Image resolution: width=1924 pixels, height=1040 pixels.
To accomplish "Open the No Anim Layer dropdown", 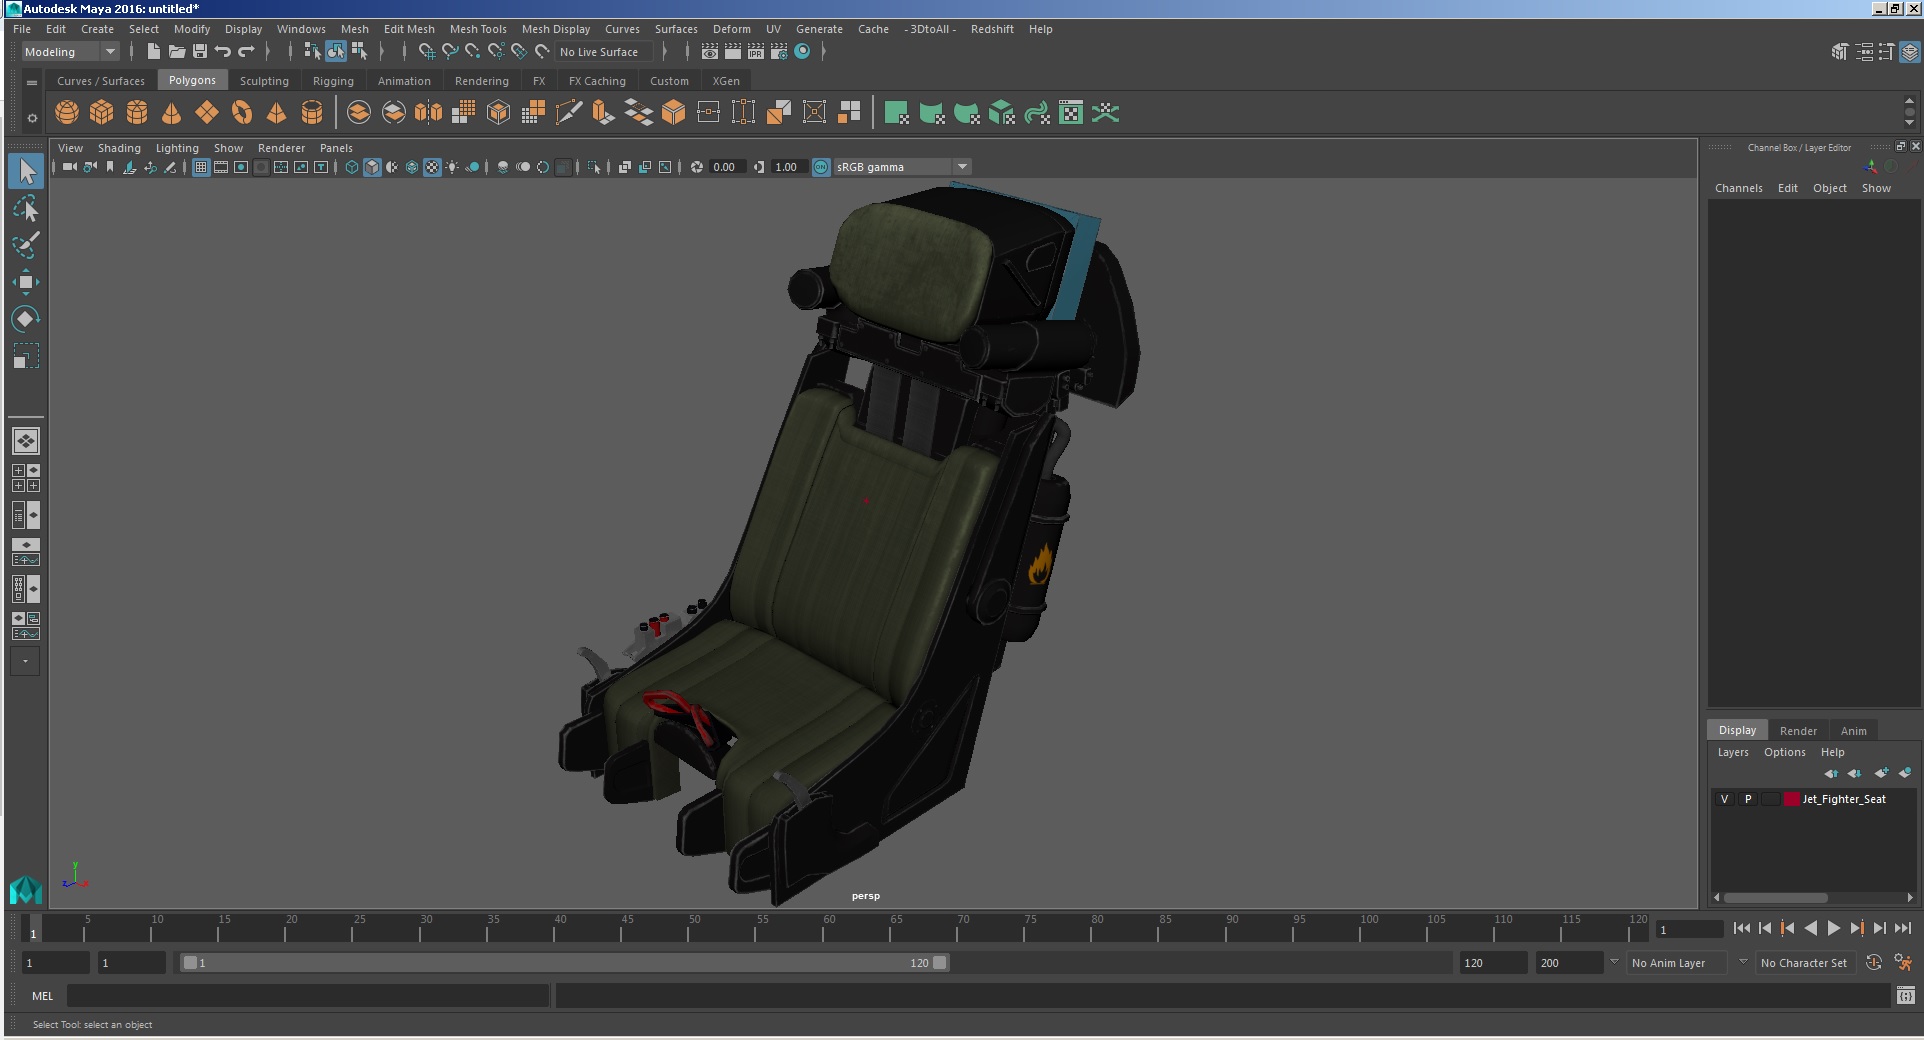I will point(1678,963).
